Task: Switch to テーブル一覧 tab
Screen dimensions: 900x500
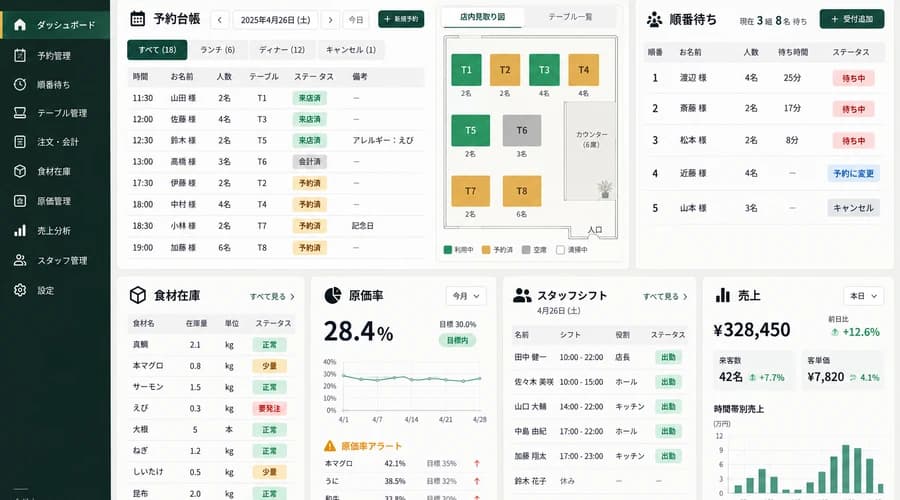Action: click(x=570, y=17)
